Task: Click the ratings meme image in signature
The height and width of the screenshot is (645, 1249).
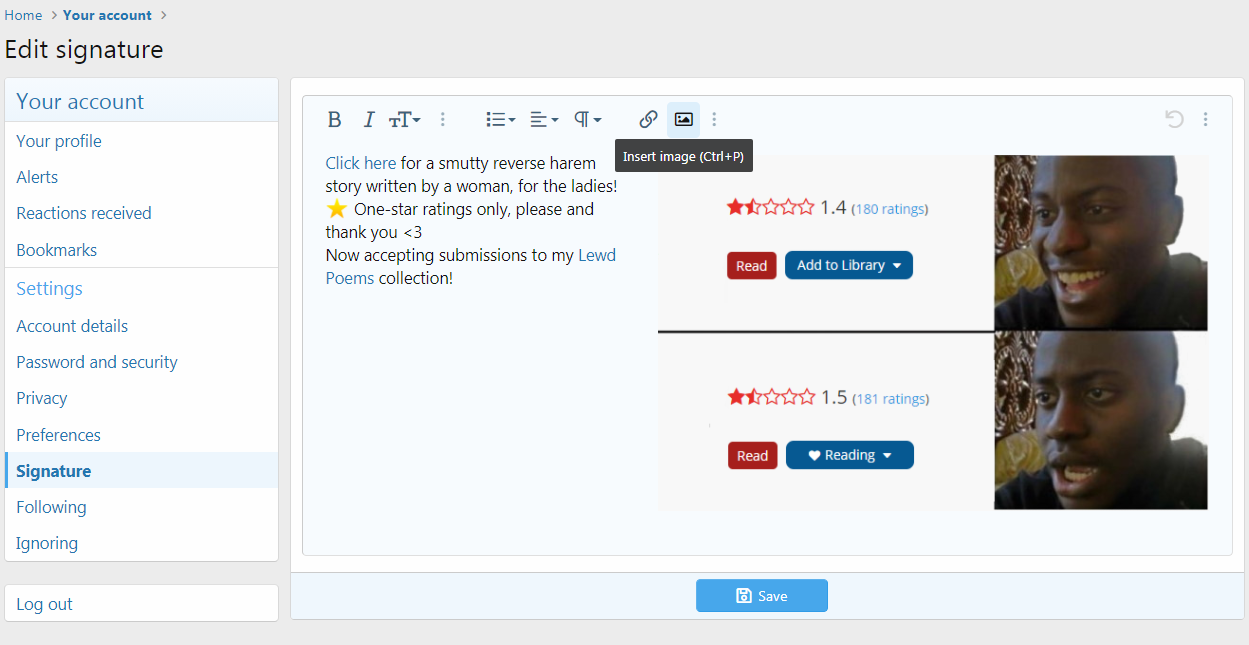Action: (932, 332)
